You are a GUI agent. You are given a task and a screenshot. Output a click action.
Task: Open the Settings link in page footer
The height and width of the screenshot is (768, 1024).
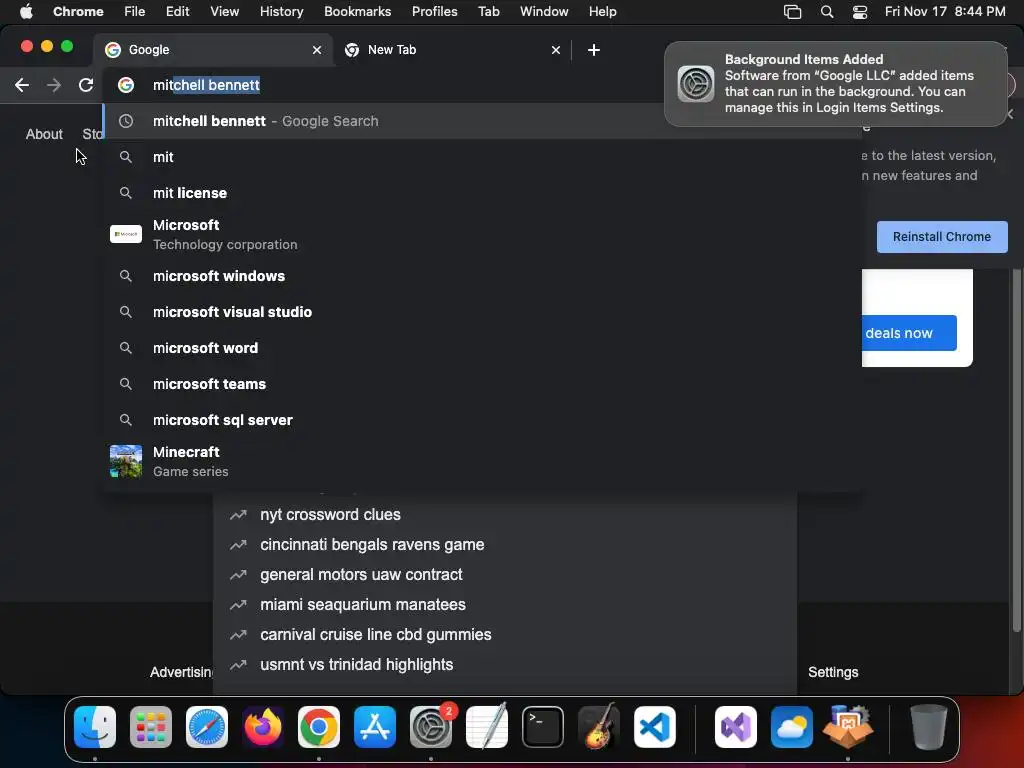point(833,672)
